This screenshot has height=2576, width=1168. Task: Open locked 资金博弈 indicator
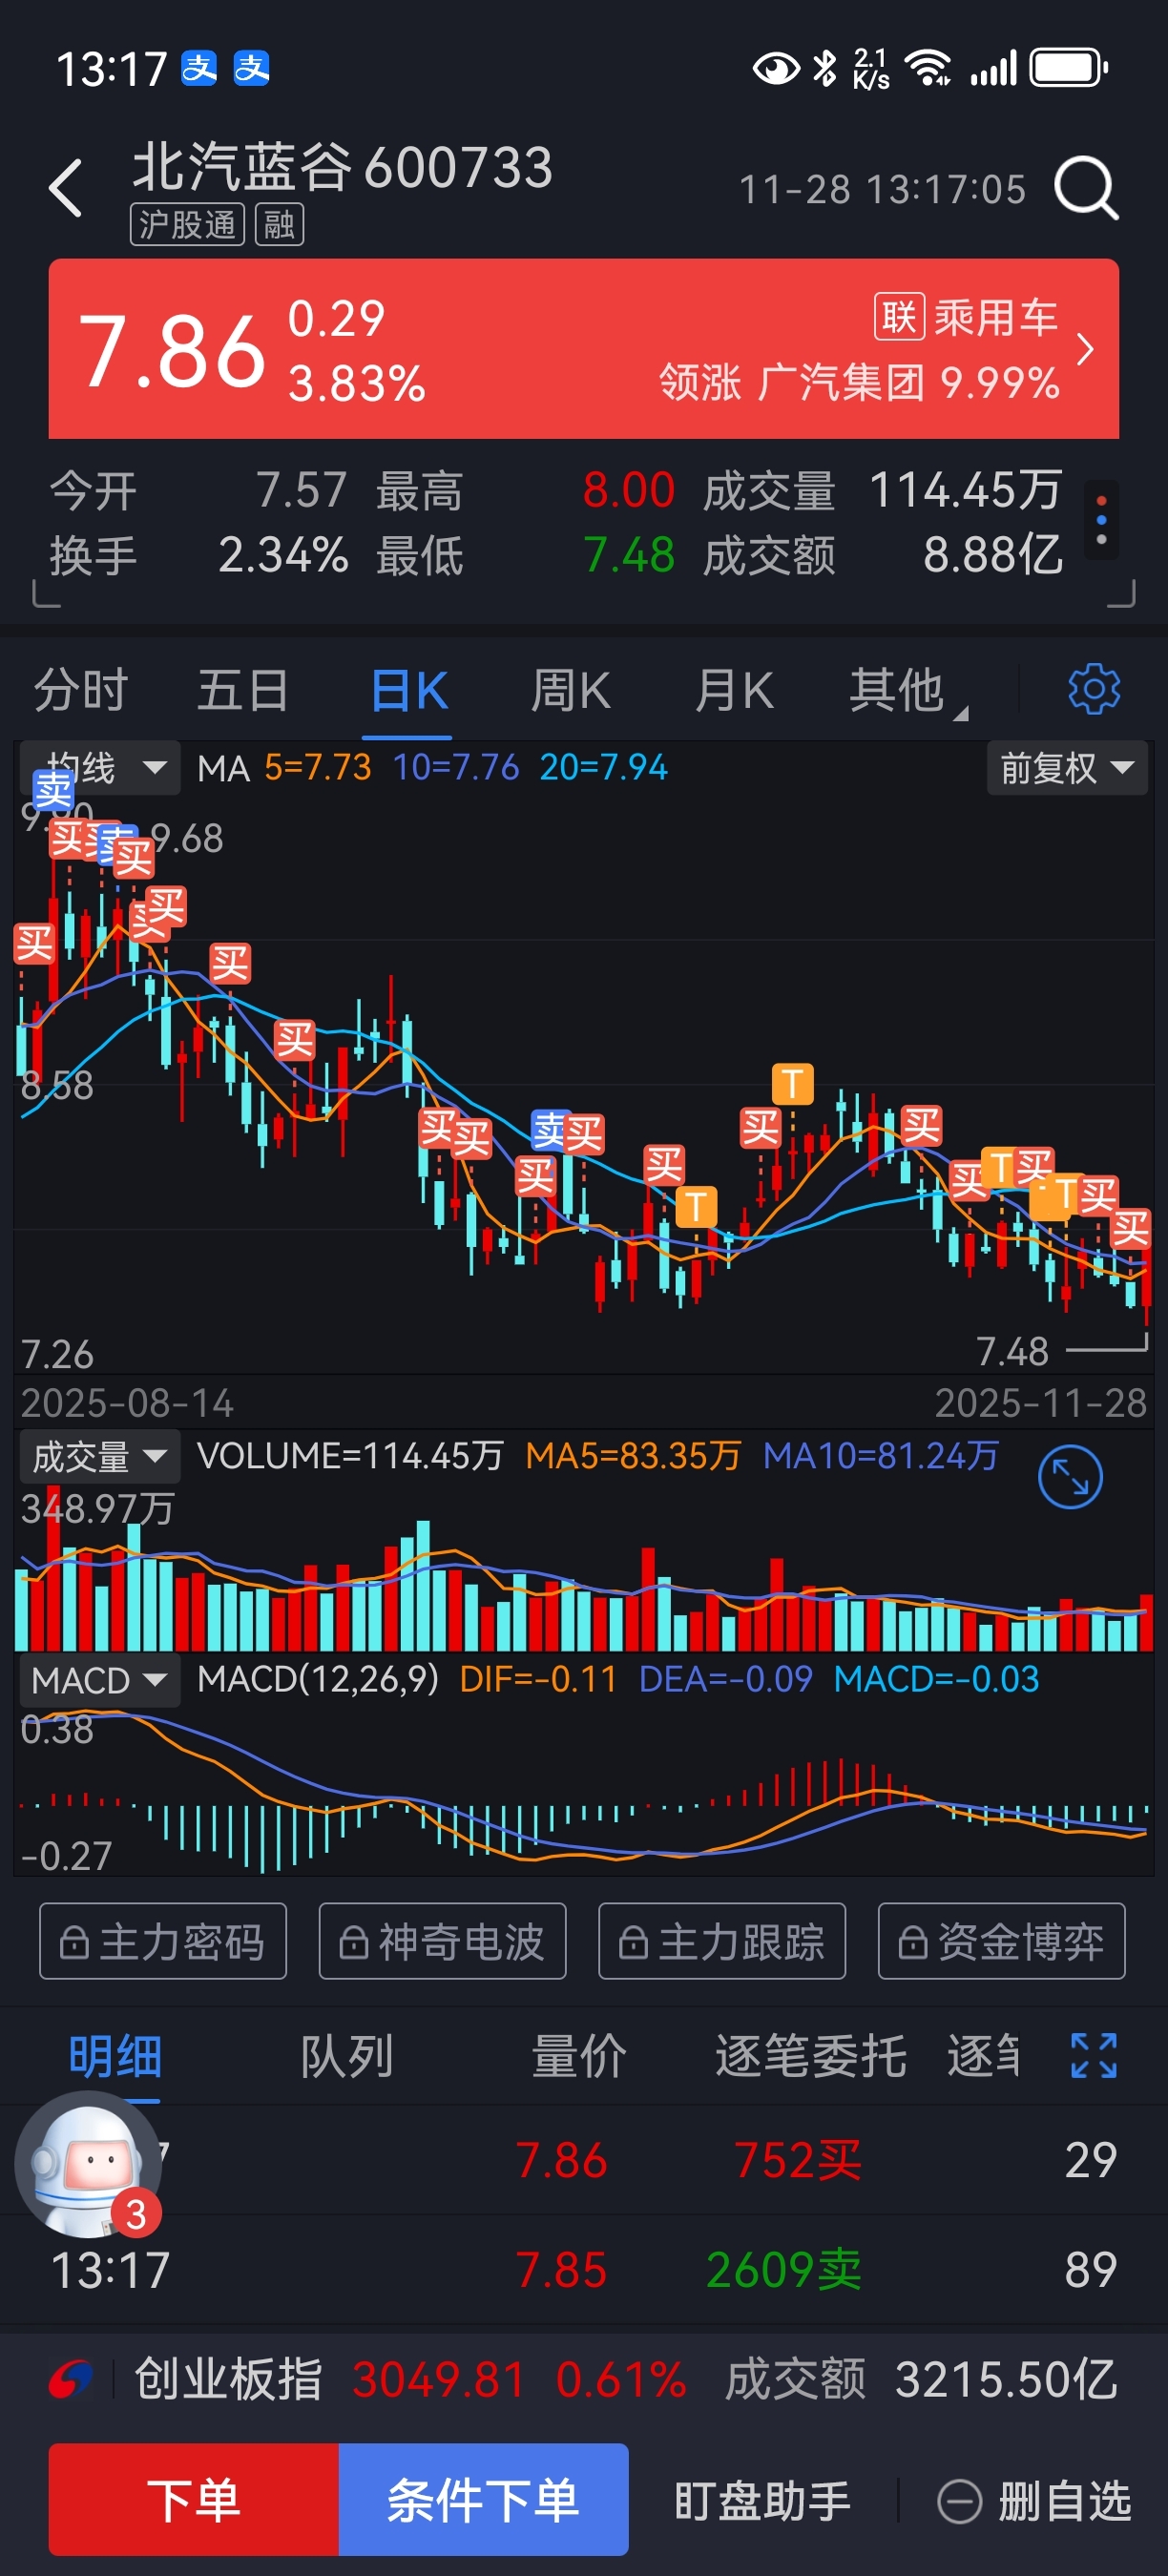[x=1001, y=1941]
